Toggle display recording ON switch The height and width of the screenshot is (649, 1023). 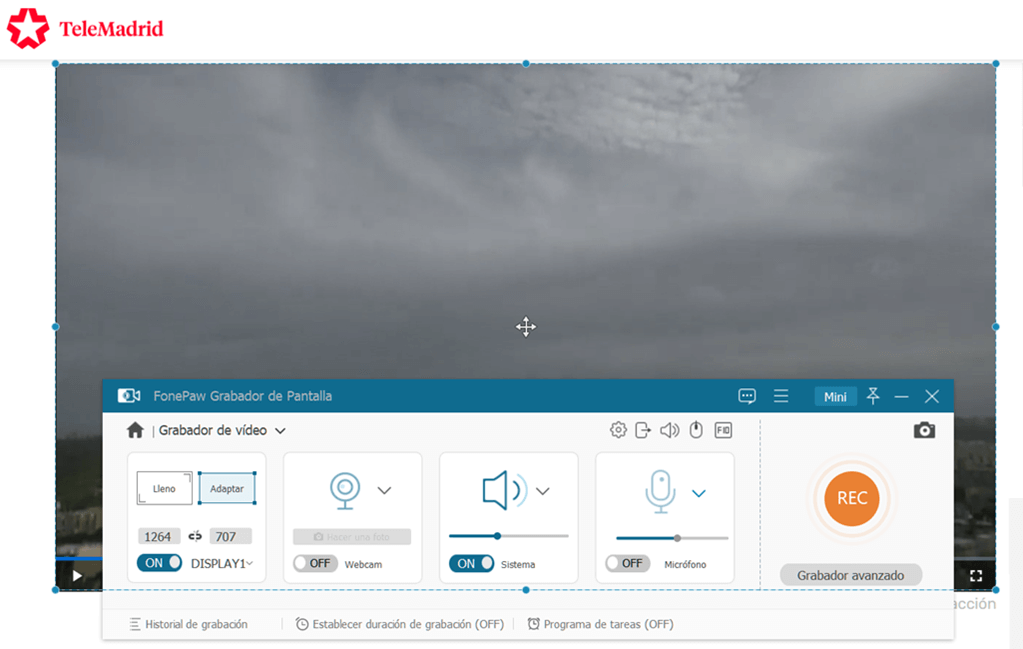pos(159,563)
